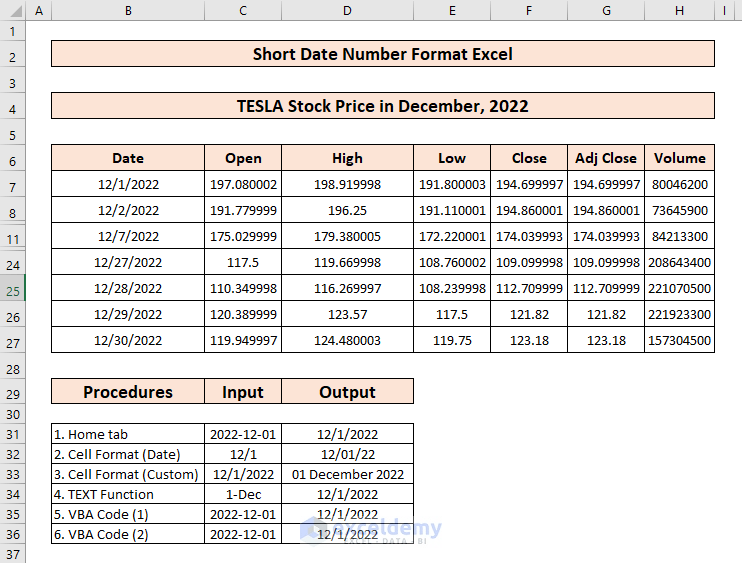Click Open value 197.080002
The image size is (742, 563).
pyautogui.click(x=243, y=184)
